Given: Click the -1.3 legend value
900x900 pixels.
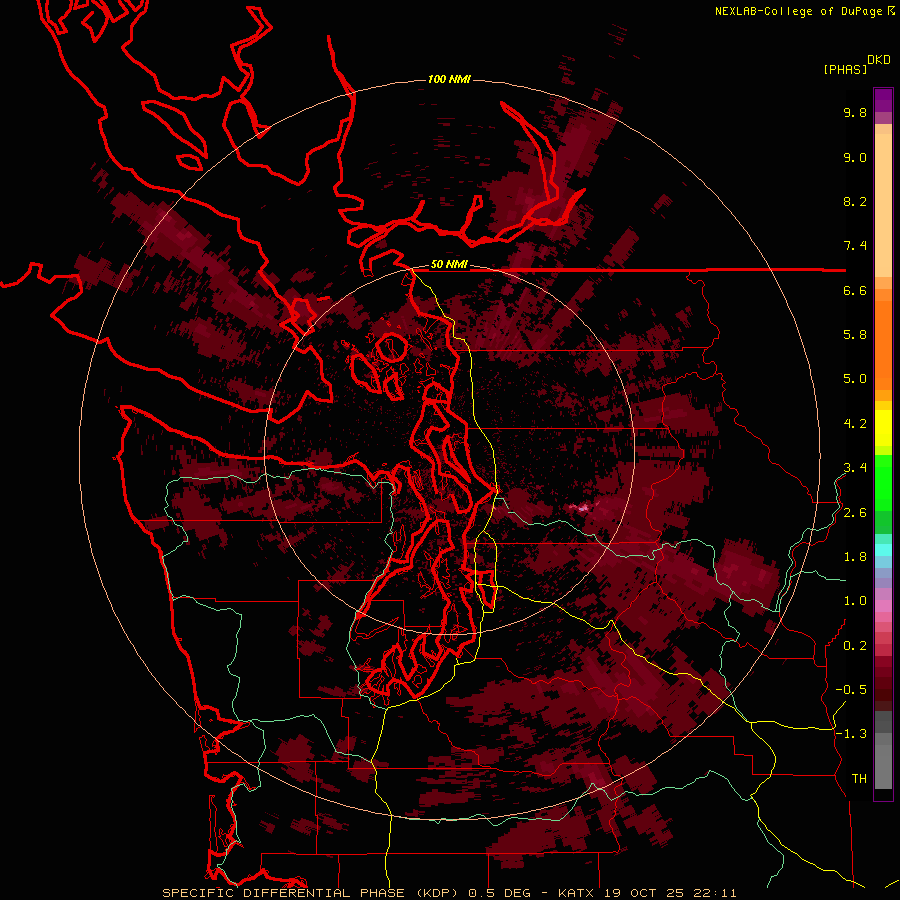Looking at the screenshot, I should tap(851, 734).
